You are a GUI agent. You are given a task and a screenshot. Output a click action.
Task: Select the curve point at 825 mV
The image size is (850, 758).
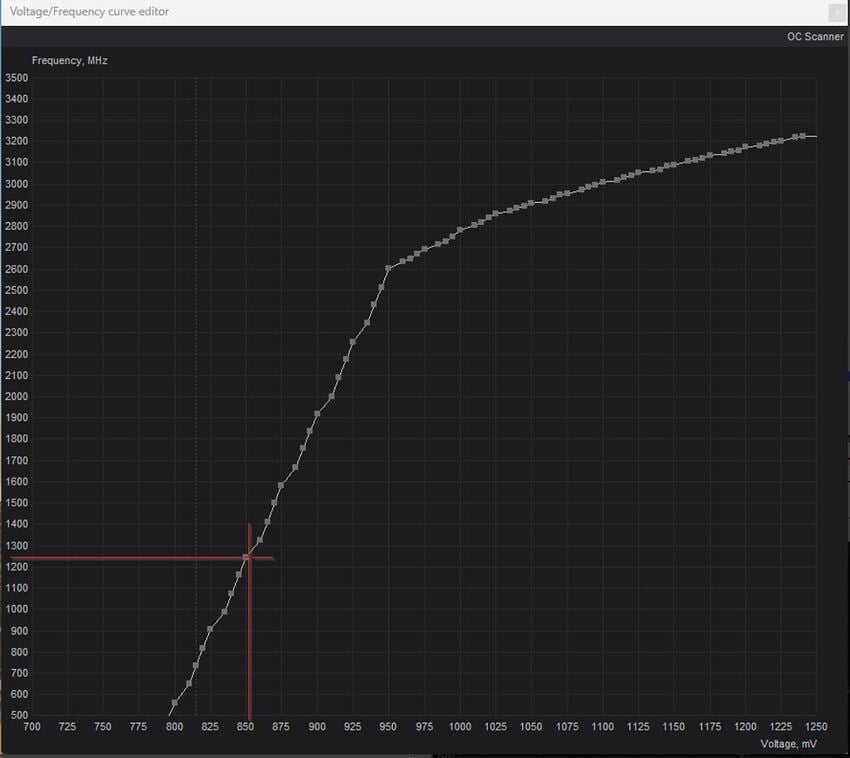click(210, 629)
